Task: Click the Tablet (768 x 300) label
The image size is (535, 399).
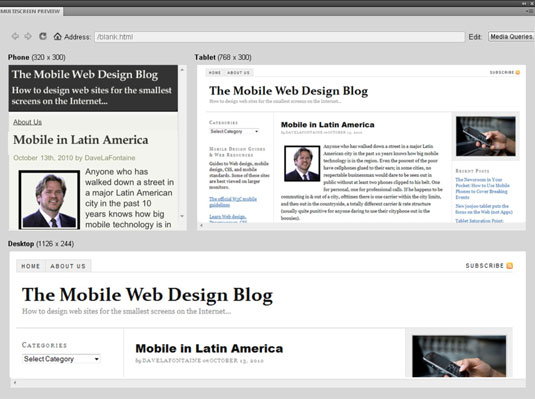Action: (223, 57)
